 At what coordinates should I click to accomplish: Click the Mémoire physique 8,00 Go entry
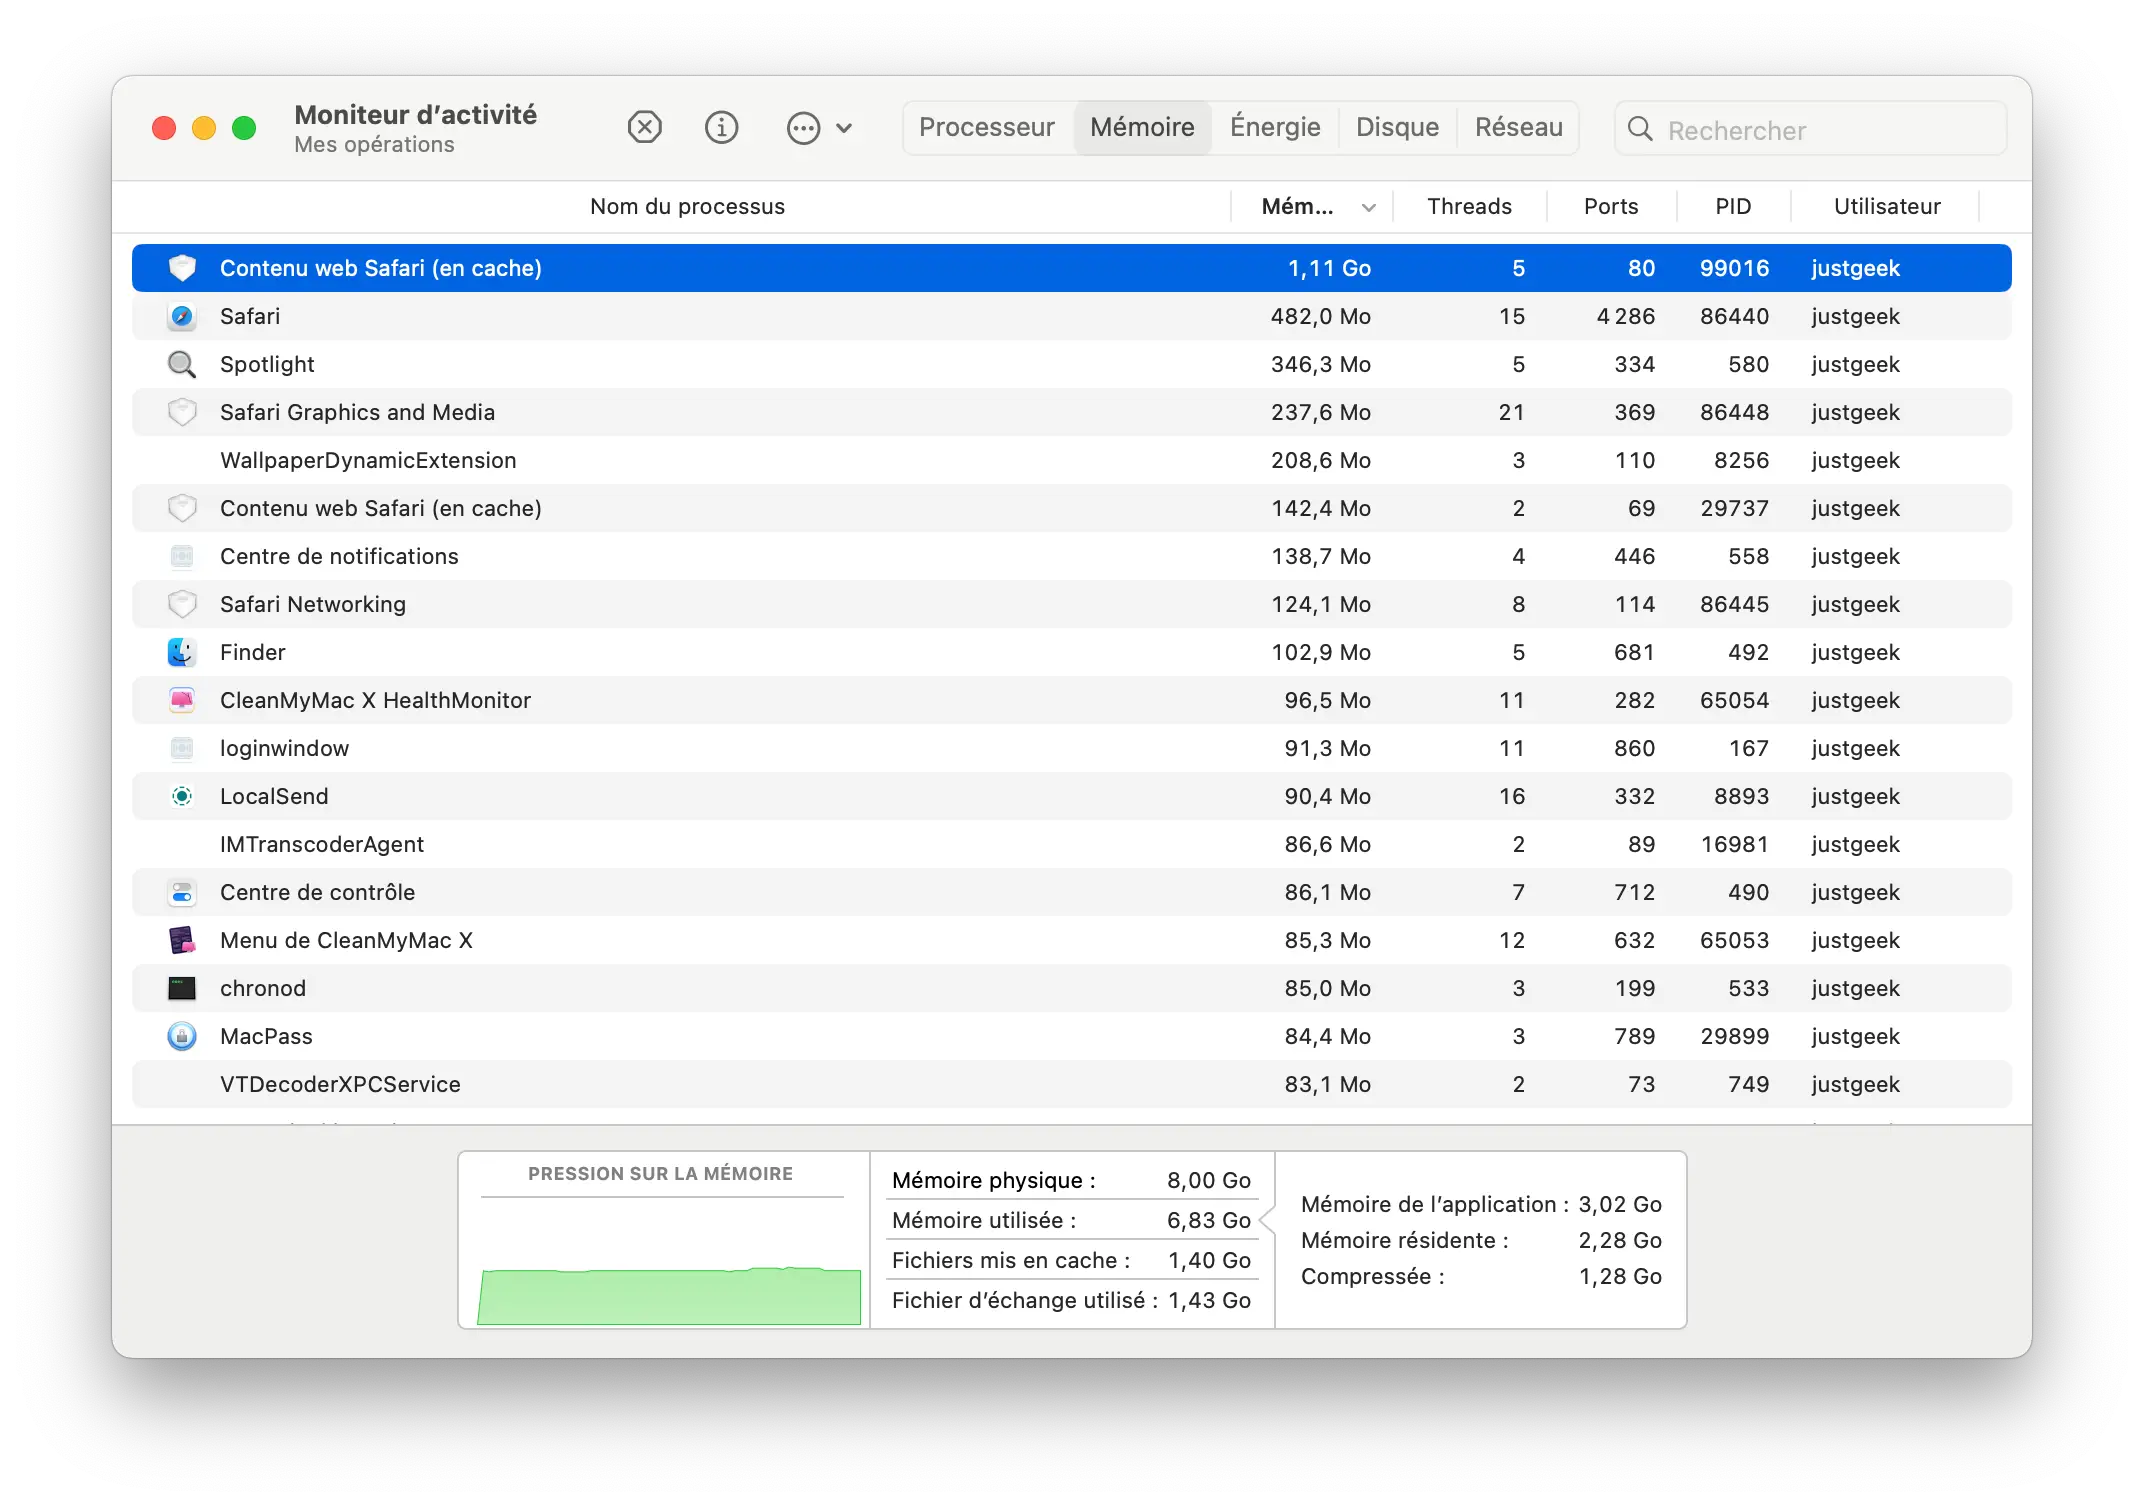coord(1071,1180)
